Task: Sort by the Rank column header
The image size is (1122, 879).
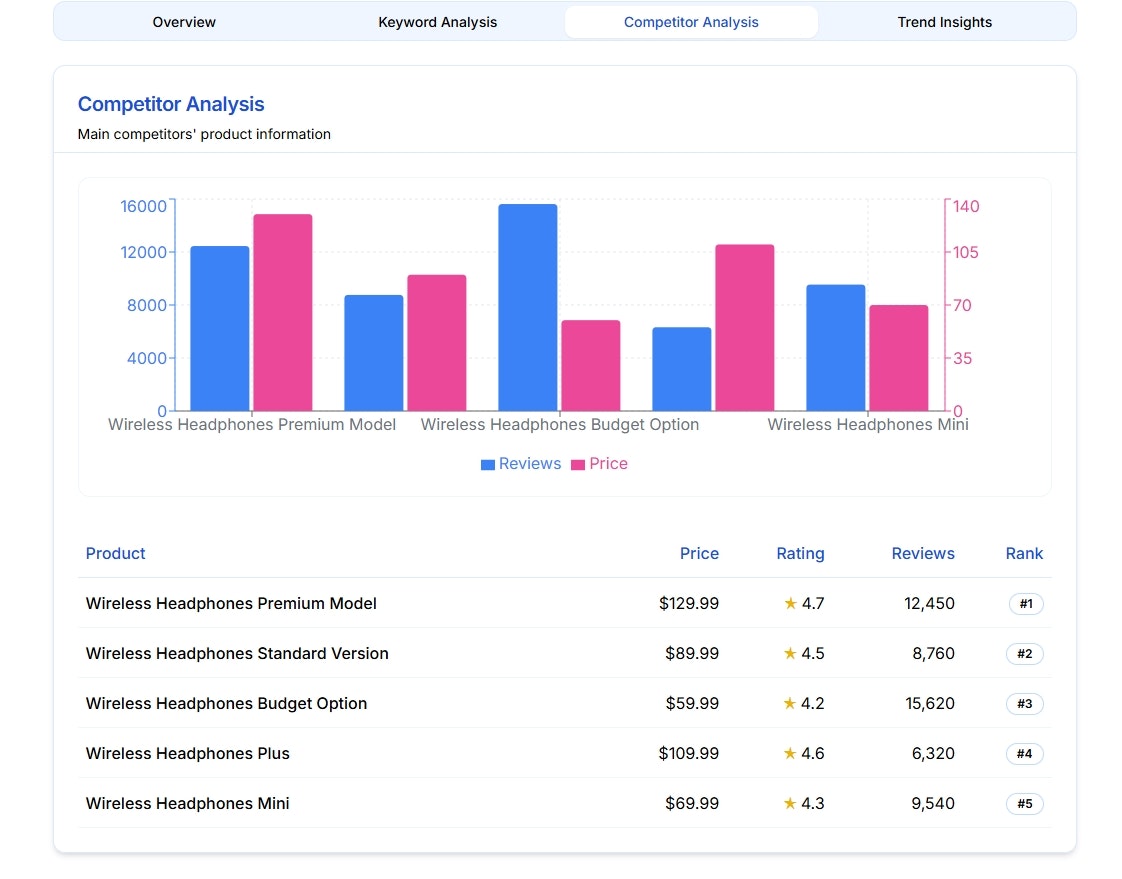Action: tap(1024, 553)
